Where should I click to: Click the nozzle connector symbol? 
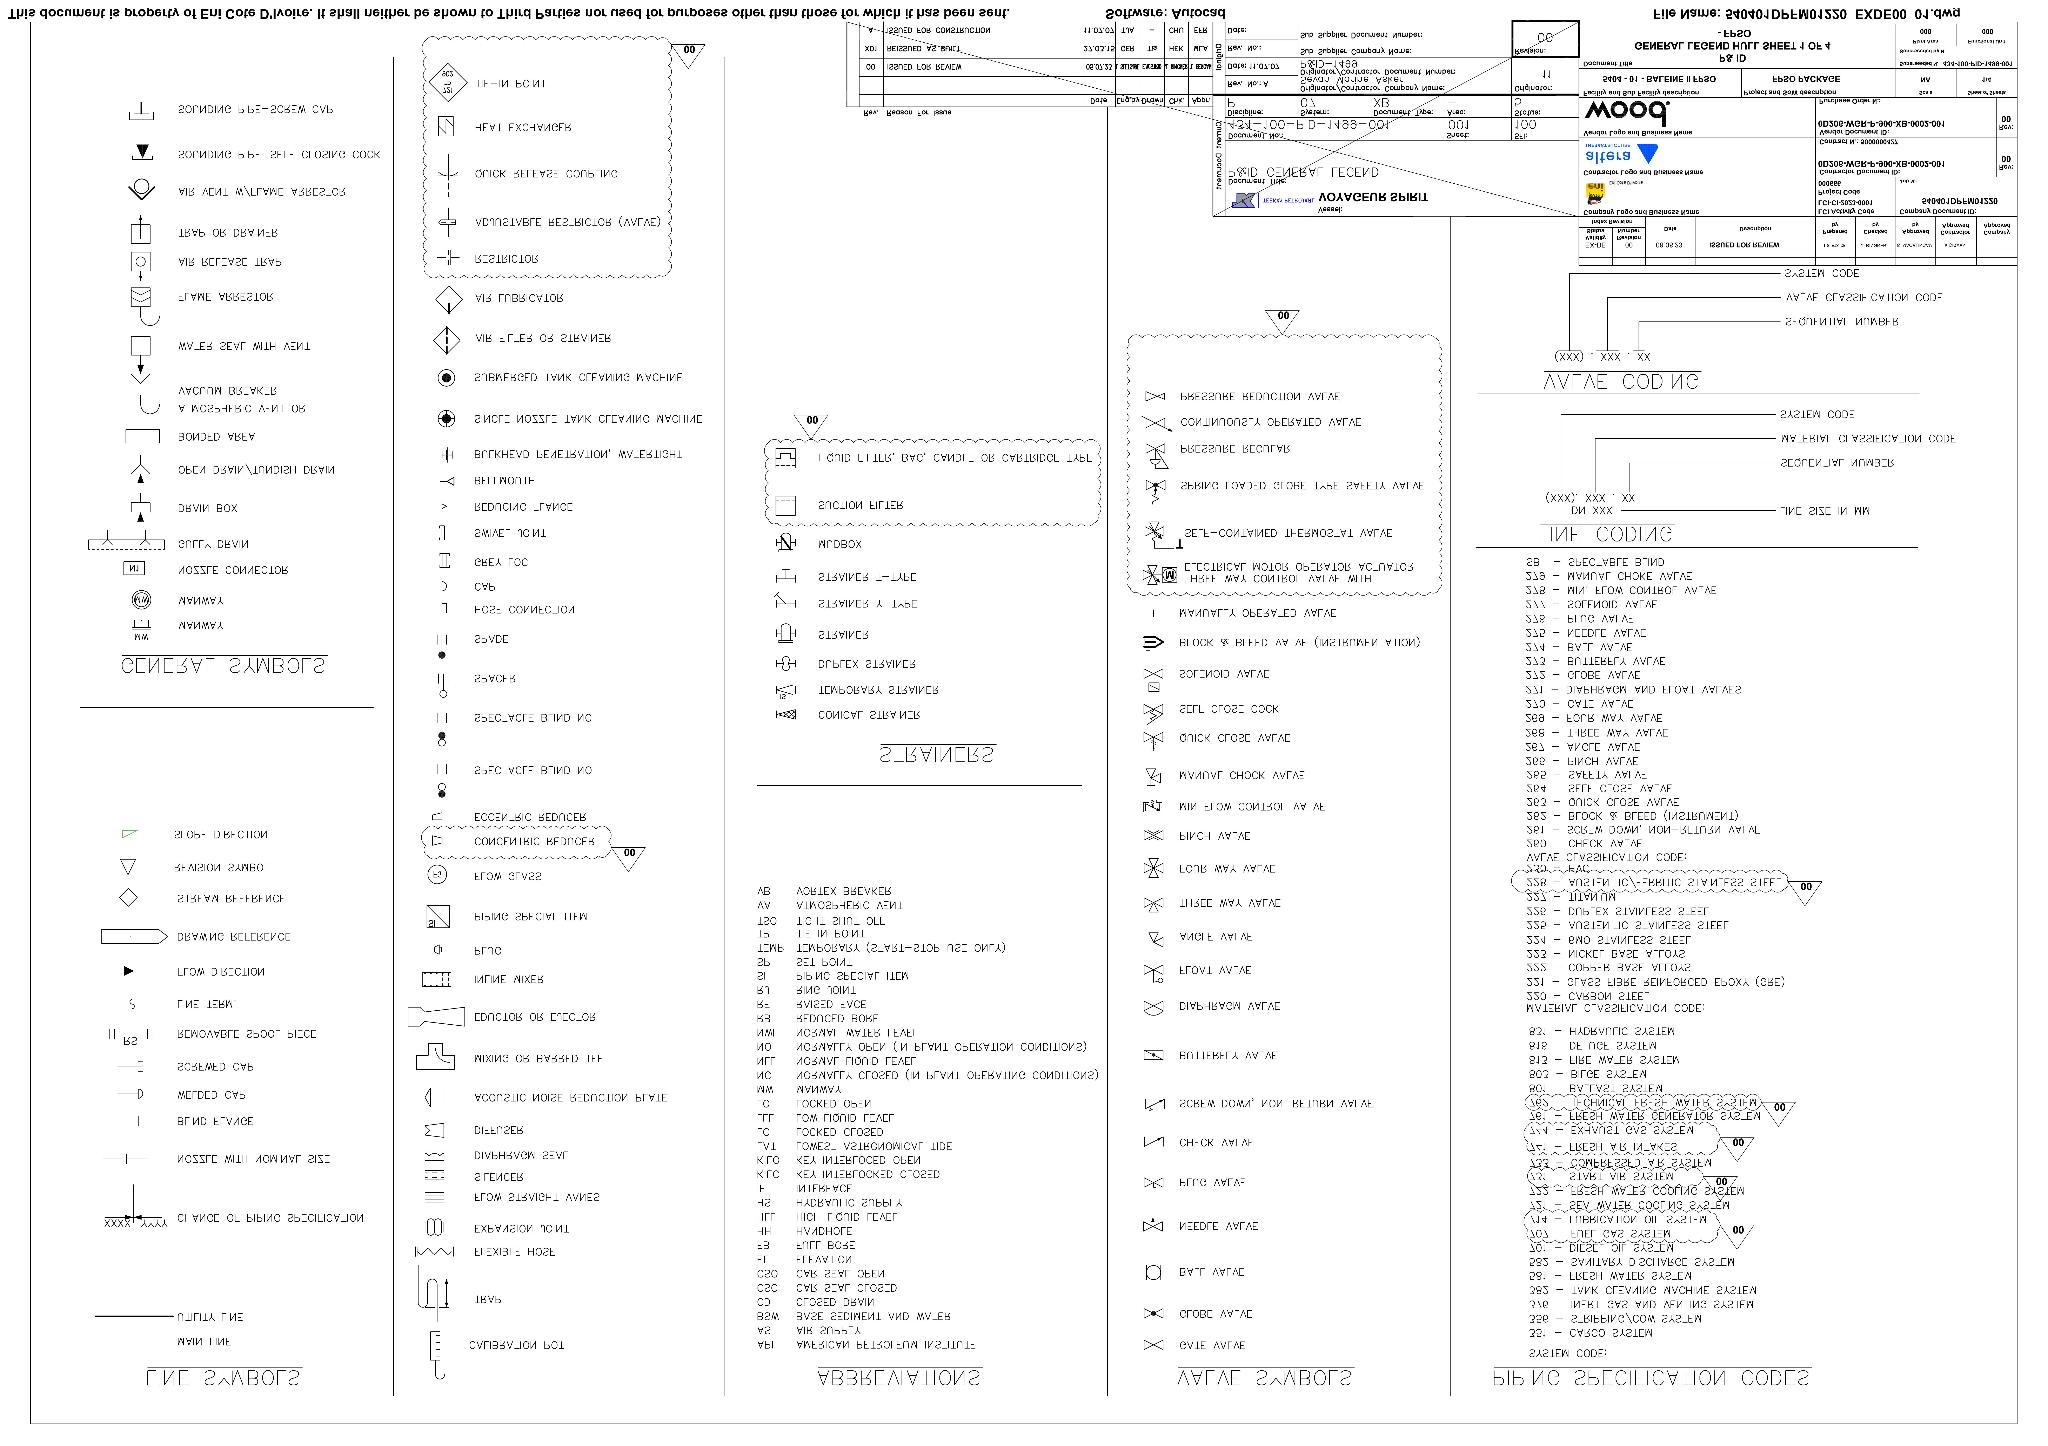pos(133,569)
